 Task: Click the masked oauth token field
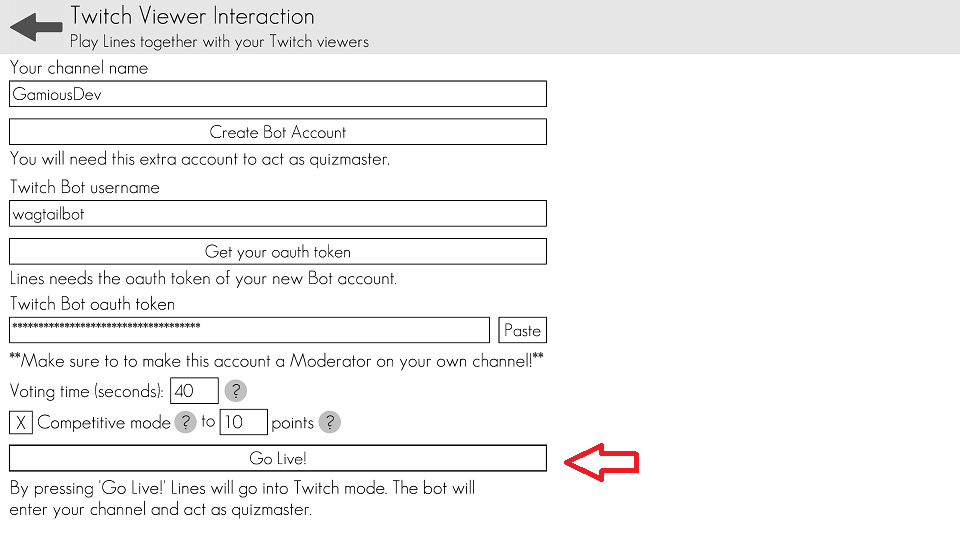(x=249, y=330)
